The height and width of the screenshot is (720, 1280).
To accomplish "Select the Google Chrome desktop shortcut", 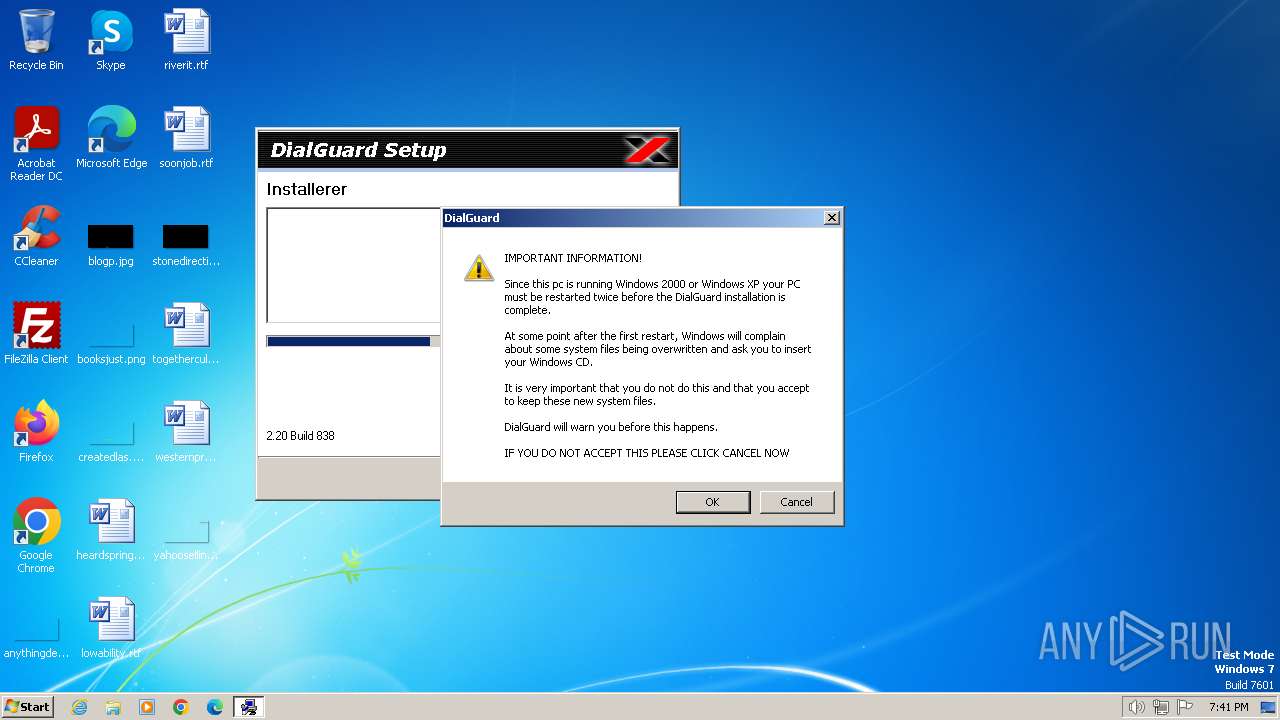I will pos(36,537).
